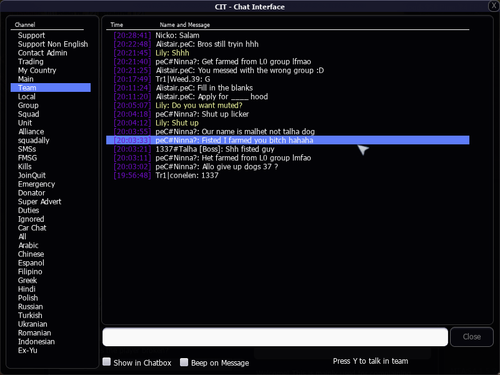The height and width of the screenshot is (375, 500).
Task: Select the message 'Tr1|conelen: 1337'
Action: pyautogui.click(x=288, y=175)
